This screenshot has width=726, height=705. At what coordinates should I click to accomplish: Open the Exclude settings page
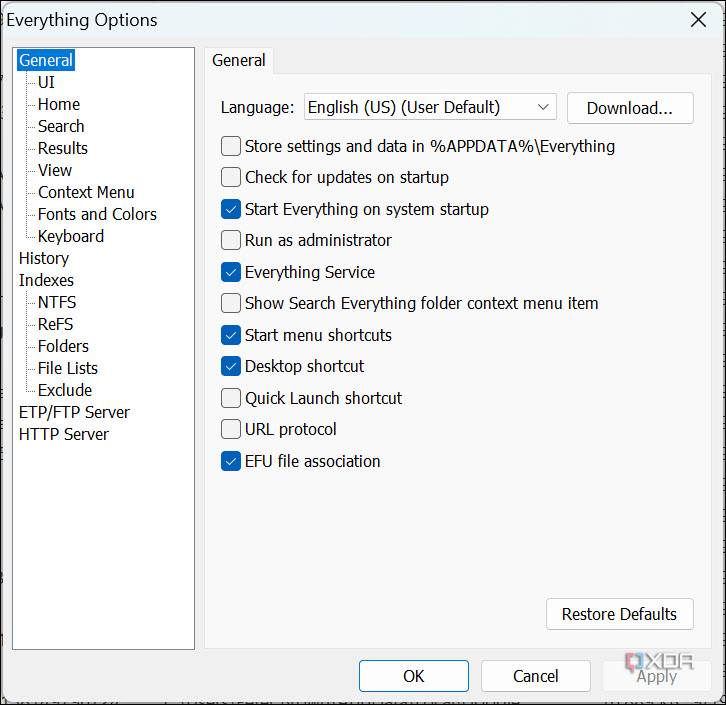pos(65,390)
